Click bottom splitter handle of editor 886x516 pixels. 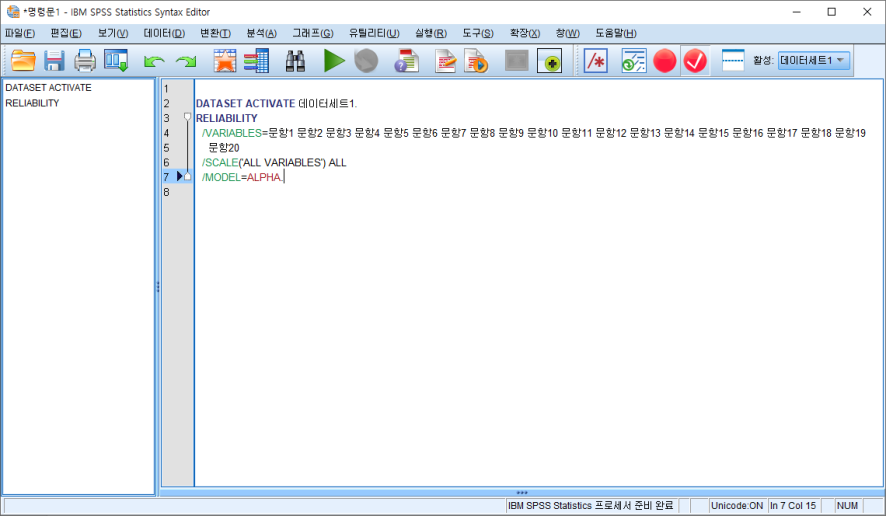pos(522,492)
